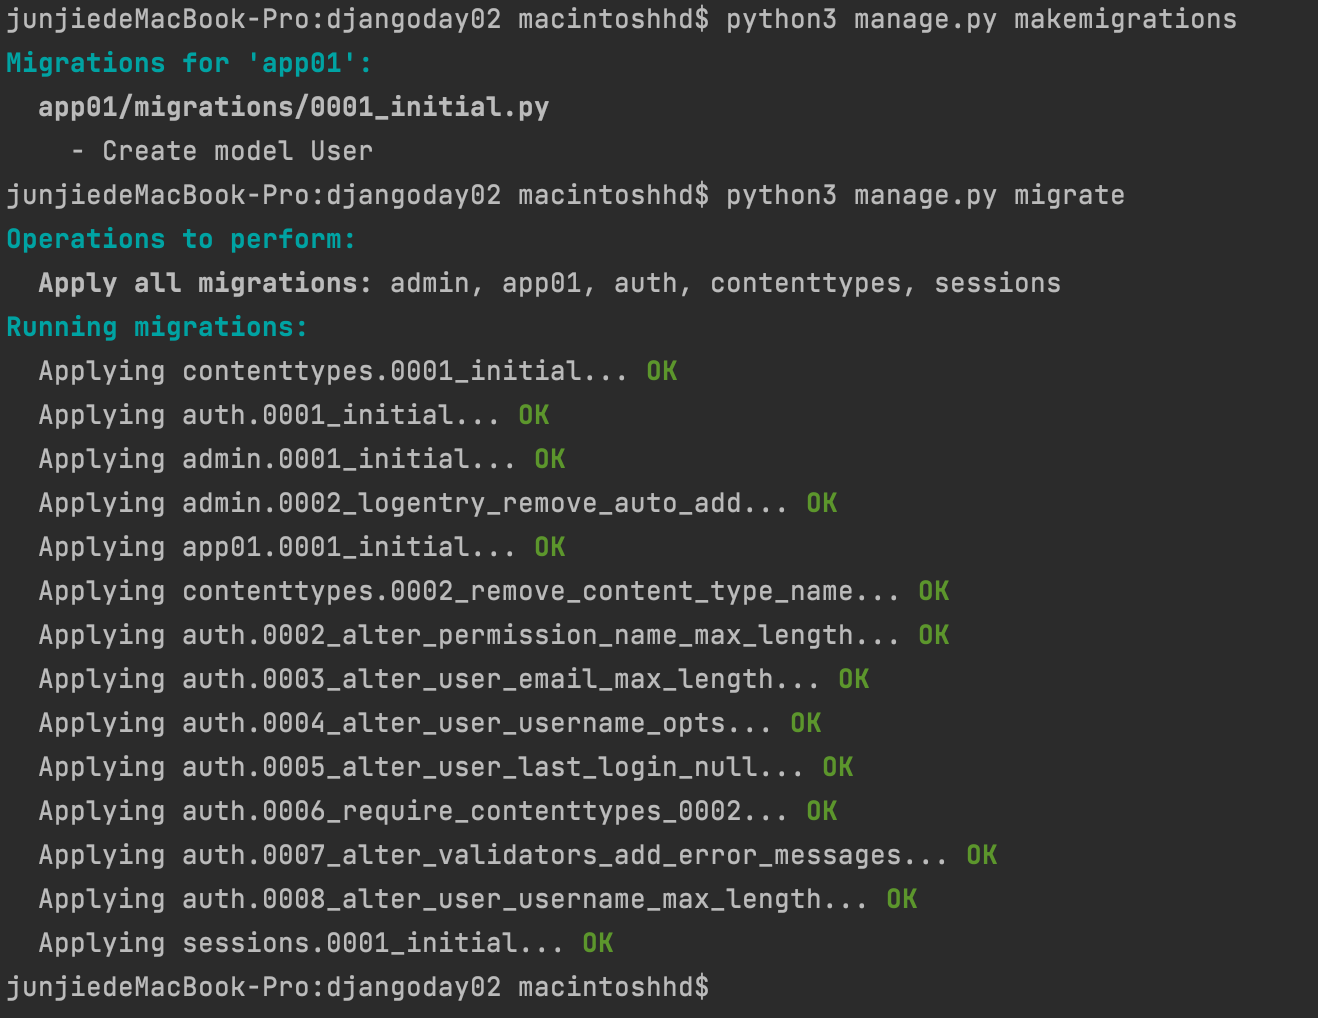Click the 'Operations to perform:' heading
Image resolution: width=1318 pixels, height=1018 pixels.
(x=181, y=239)
